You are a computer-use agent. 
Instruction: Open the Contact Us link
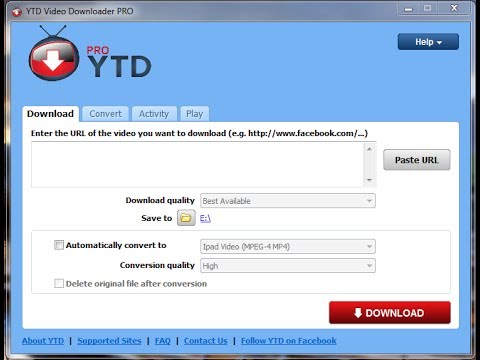click(206, 341)
